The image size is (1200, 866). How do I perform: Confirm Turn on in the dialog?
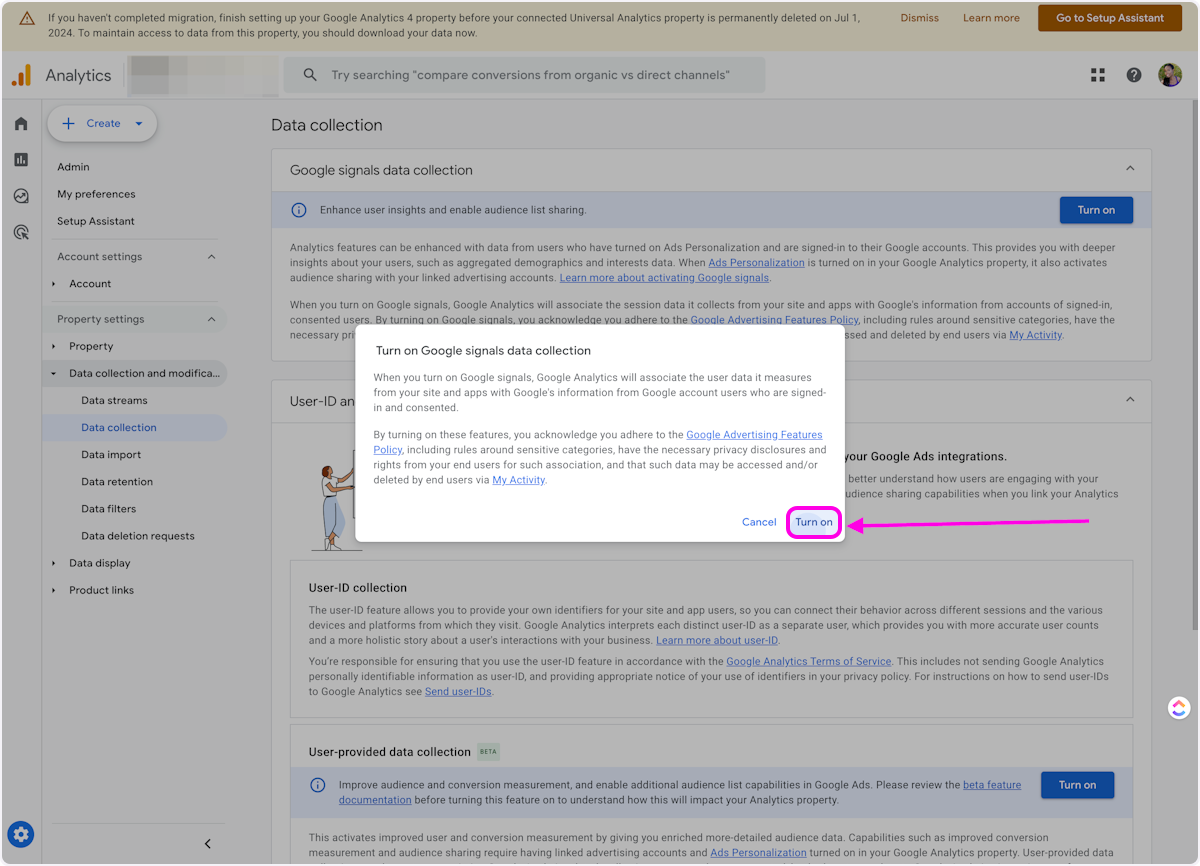click(814, 522)
